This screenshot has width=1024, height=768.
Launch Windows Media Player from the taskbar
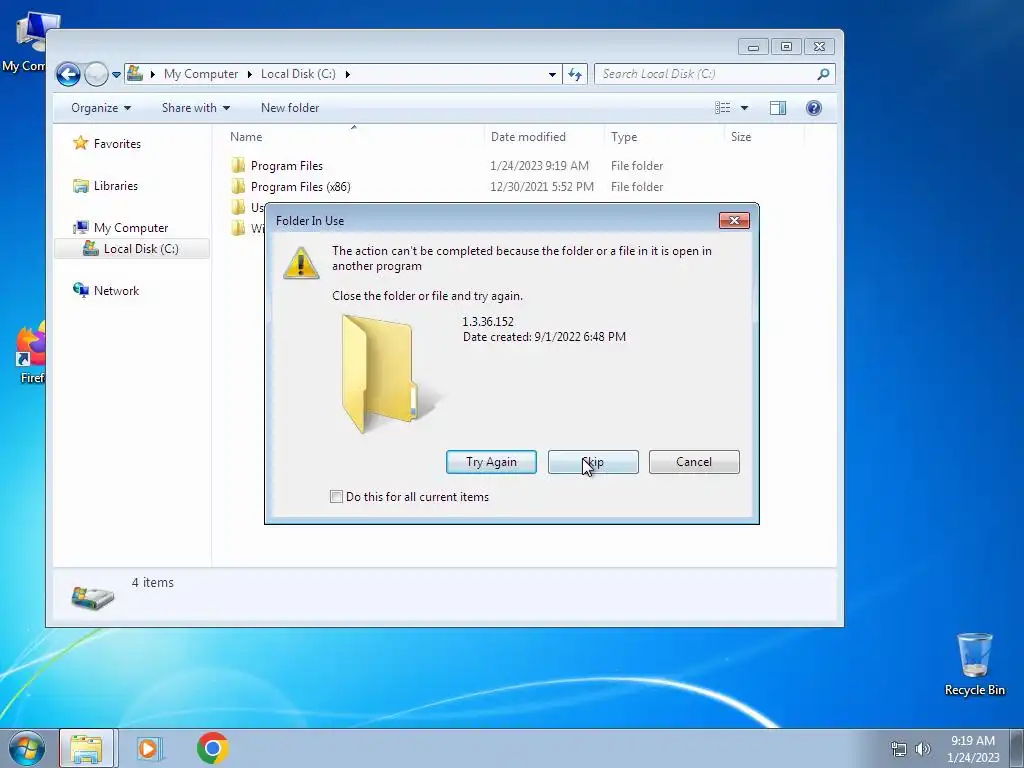pos(149,748)
